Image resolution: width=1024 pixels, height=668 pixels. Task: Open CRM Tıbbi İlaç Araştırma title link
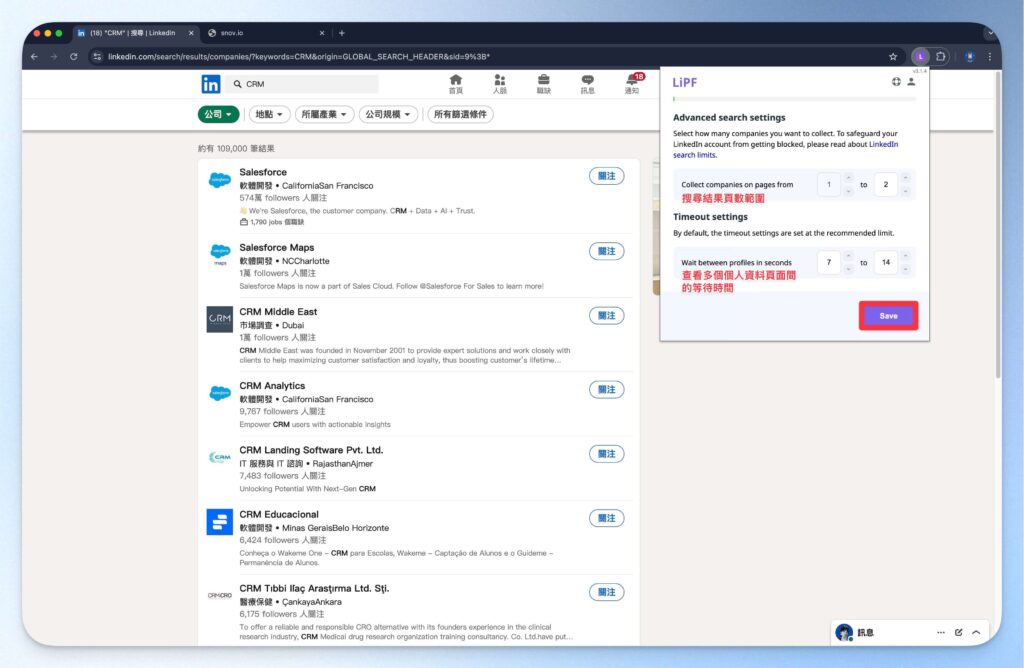pyautogui.click(x=314, y=588)
